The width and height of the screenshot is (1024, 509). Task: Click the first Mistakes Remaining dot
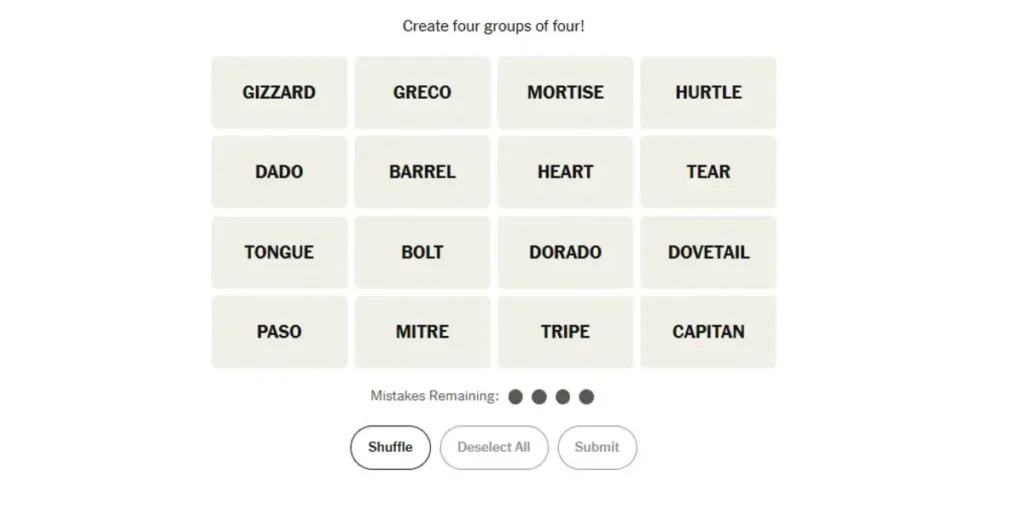[516, 397]
